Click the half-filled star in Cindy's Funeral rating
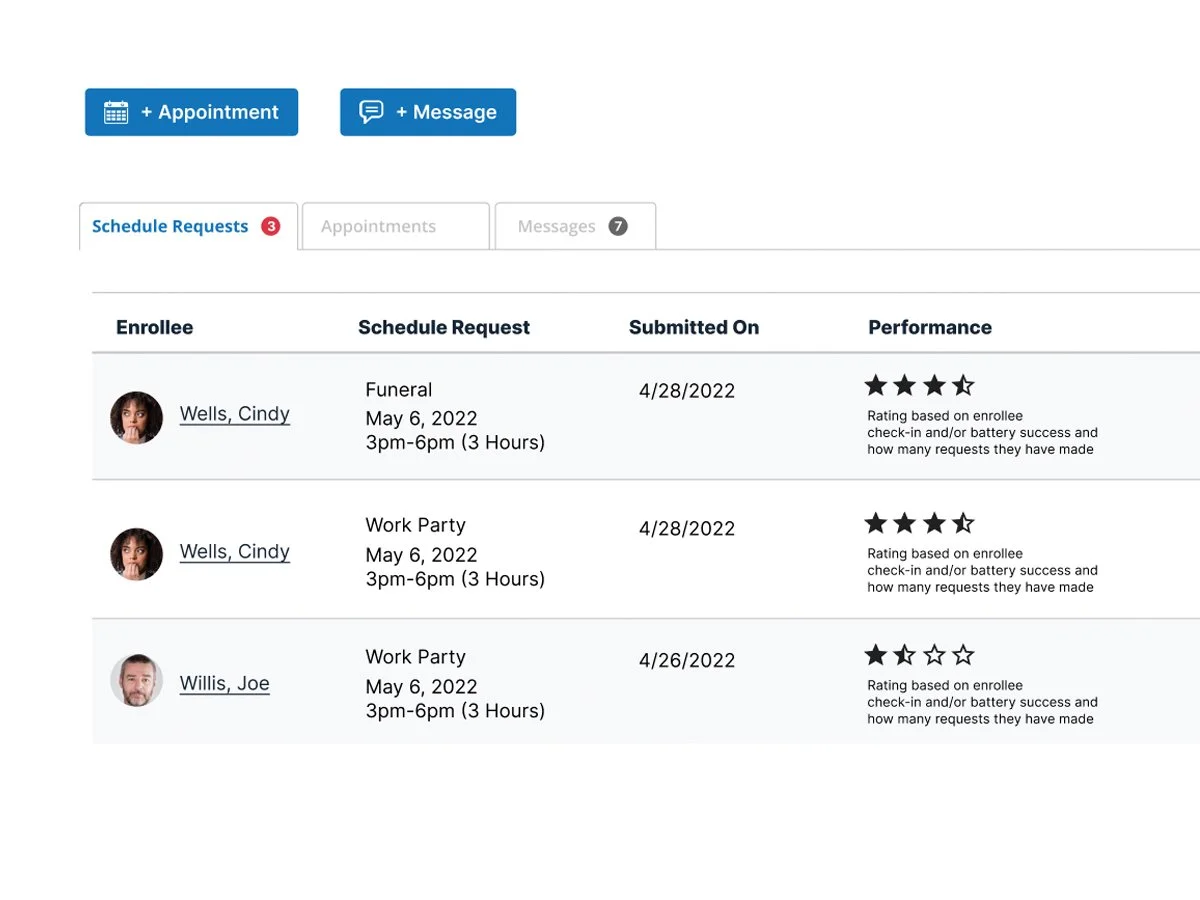The height and width of the screenshot is (900, 1200). [963, 384]
